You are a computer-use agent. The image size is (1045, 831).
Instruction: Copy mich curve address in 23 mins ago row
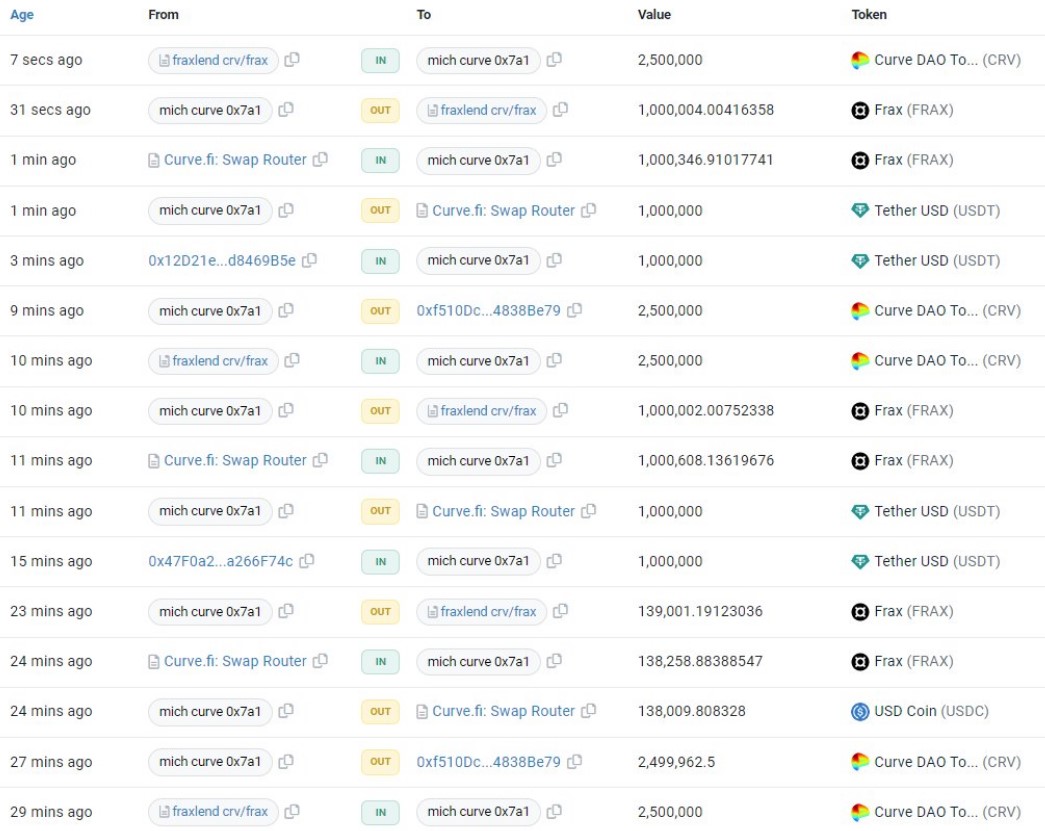coord(286,611)
